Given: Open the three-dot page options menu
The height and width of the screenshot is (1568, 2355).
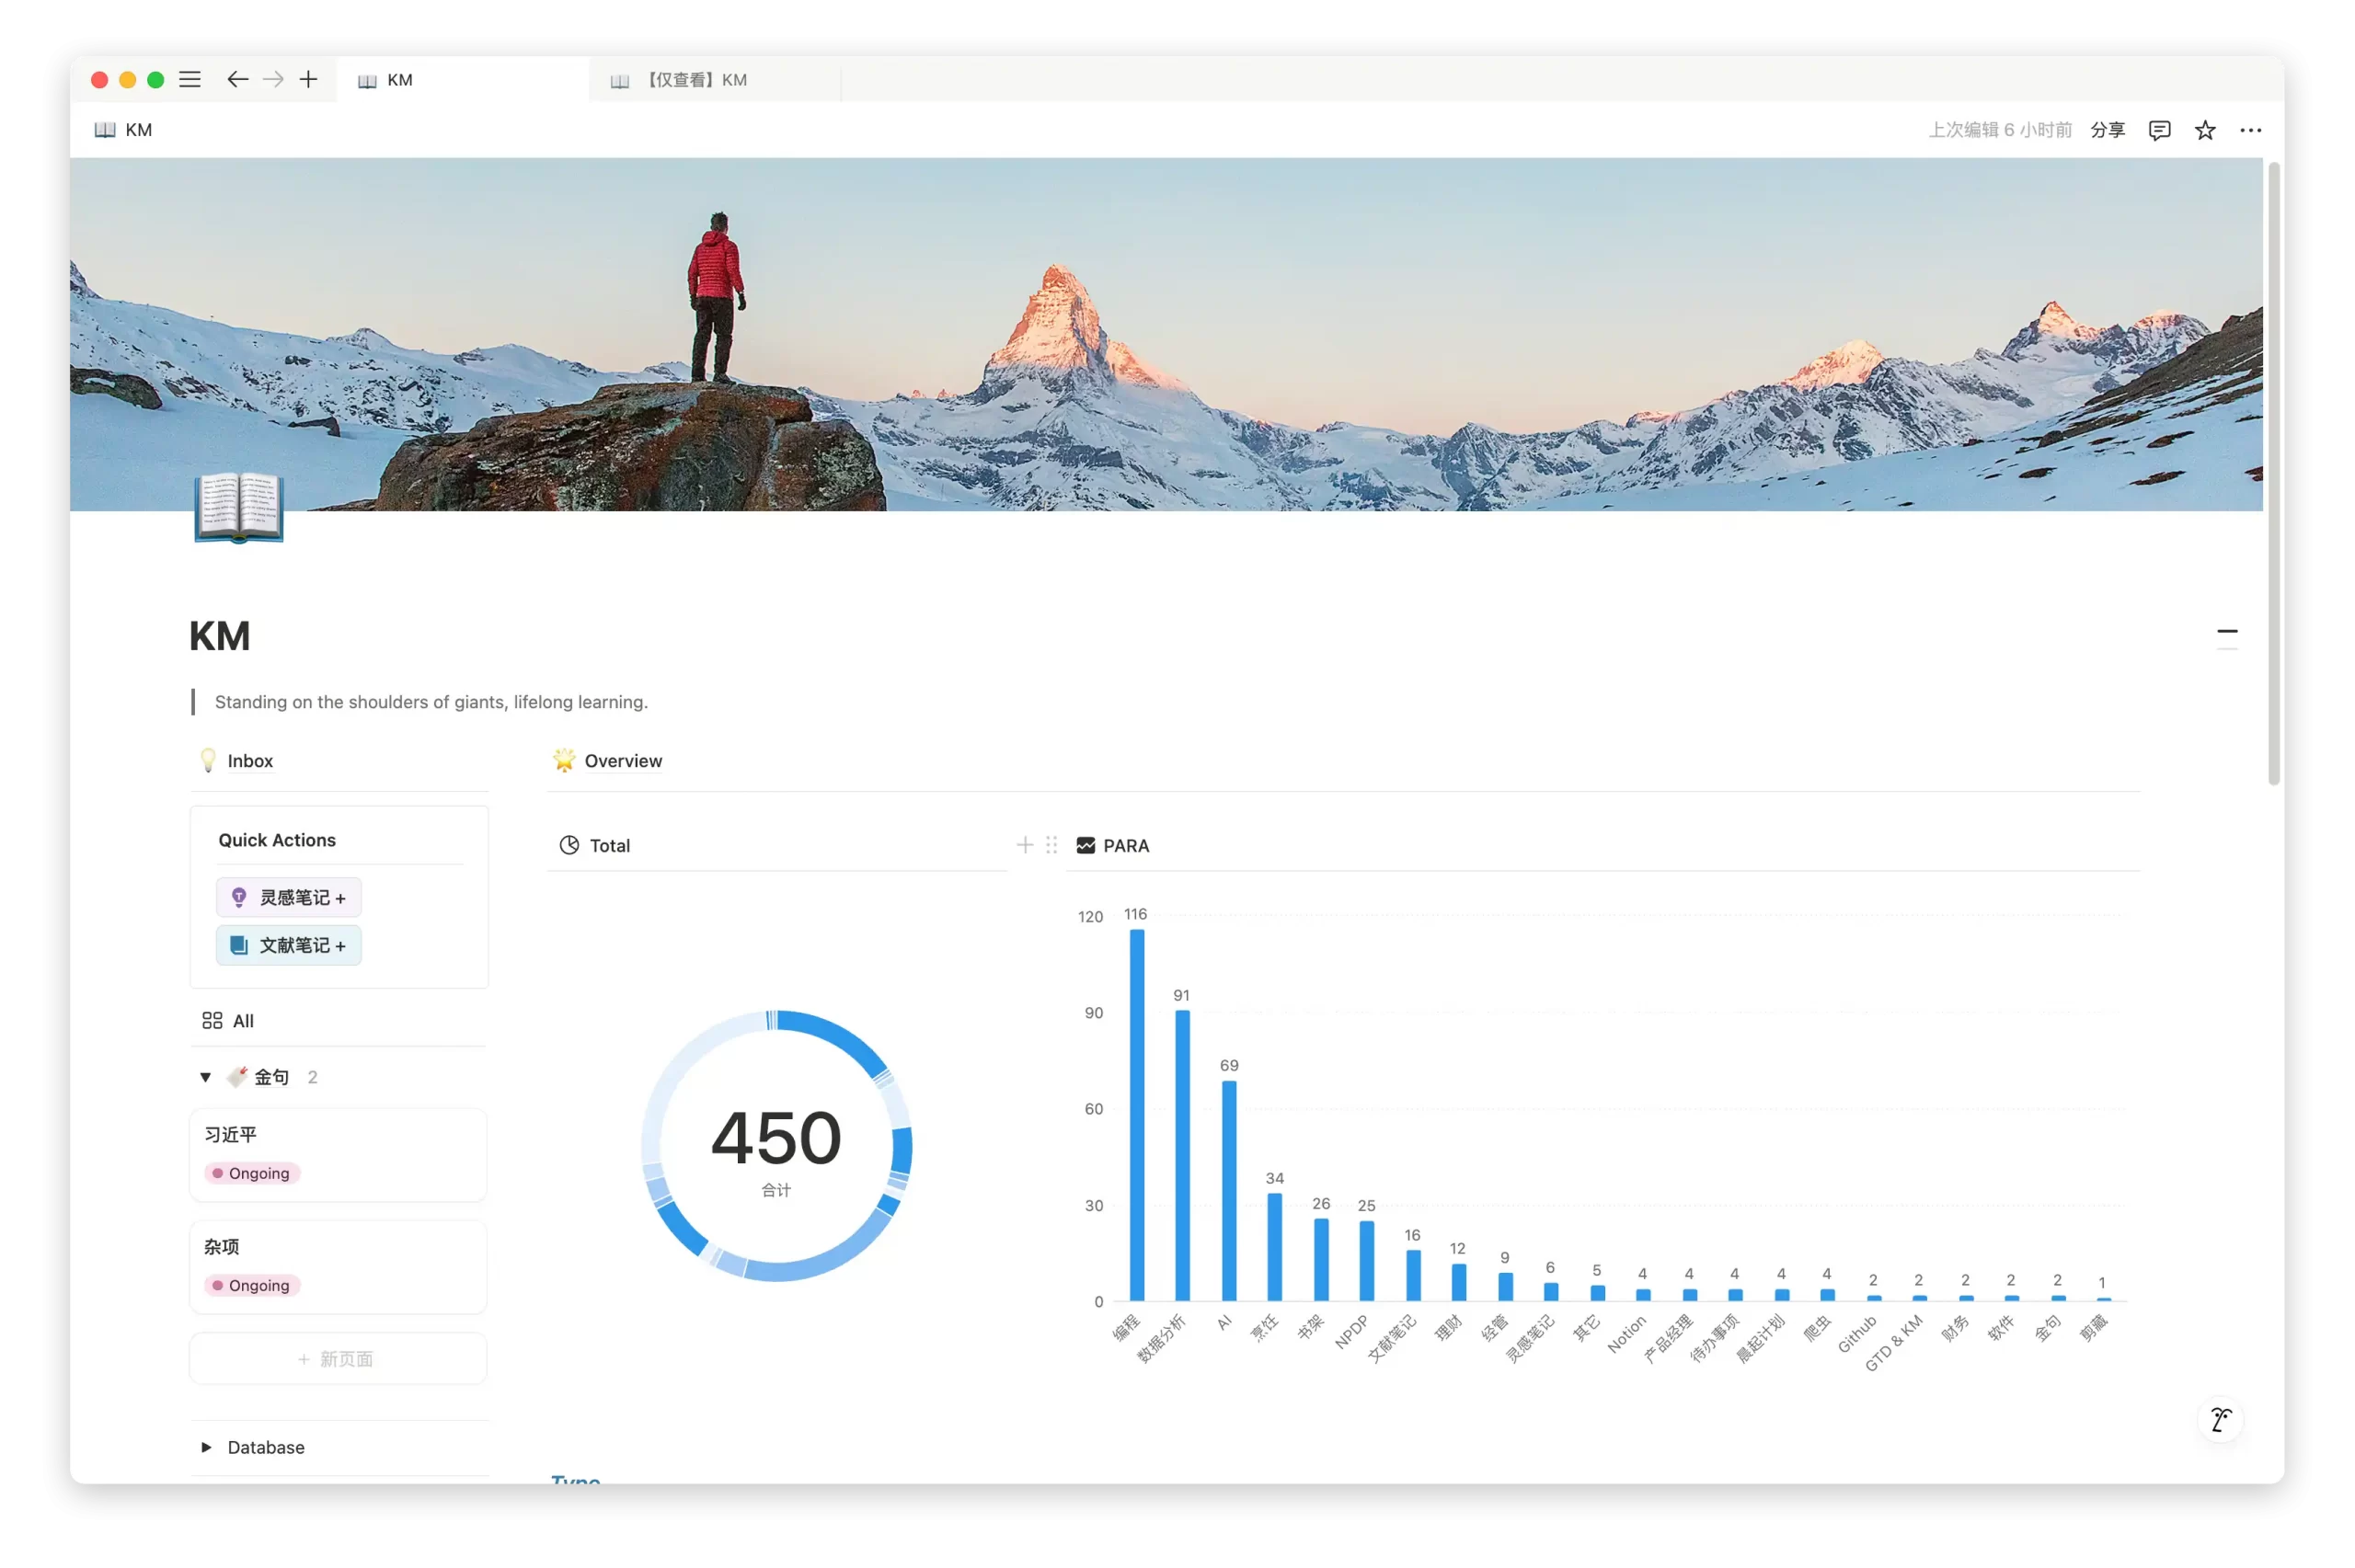Looking at the screenshot, I should tap(2250, 130).
